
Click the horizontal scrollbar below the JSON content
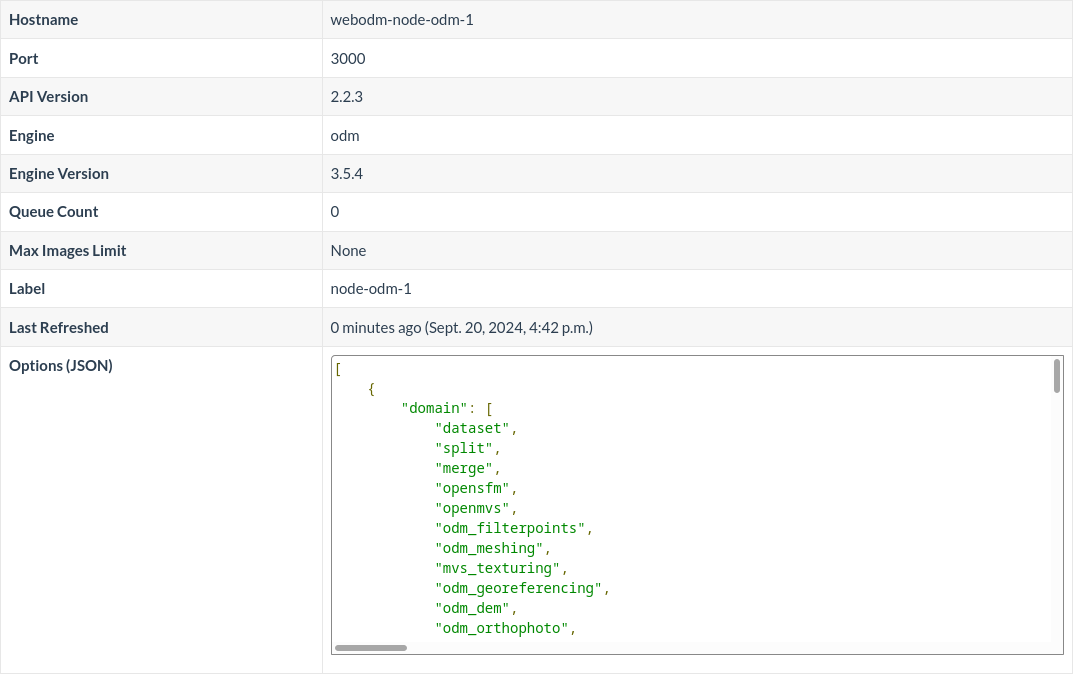[x=371, y=647]
